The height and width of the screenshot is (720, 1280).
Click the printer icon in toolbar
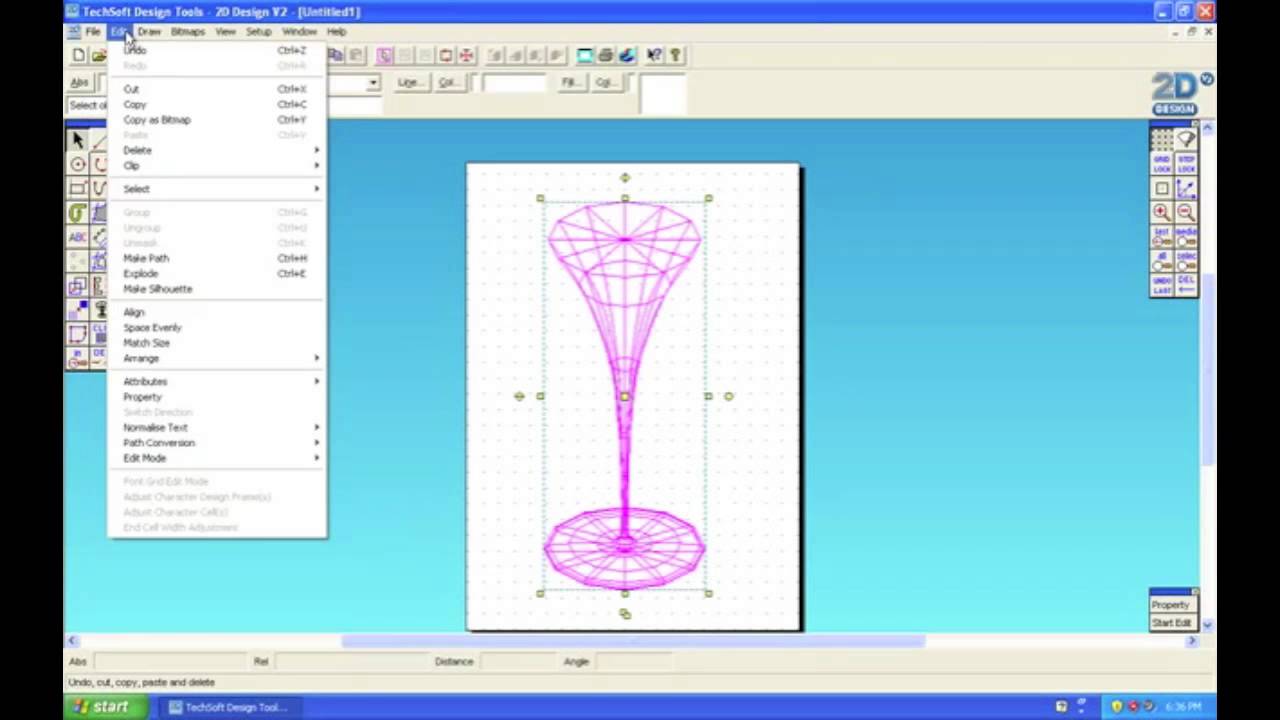(x=606, y=55)
